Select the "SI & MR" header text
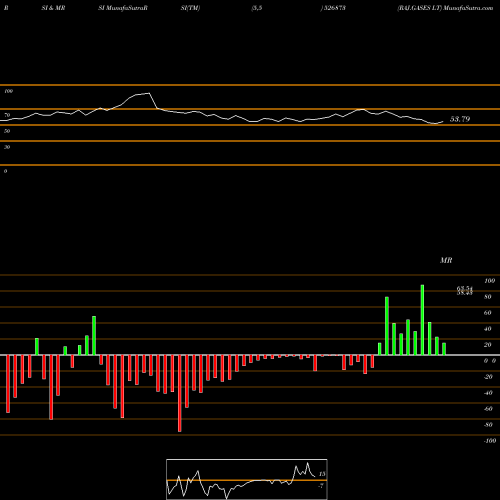 coord(53,8)
